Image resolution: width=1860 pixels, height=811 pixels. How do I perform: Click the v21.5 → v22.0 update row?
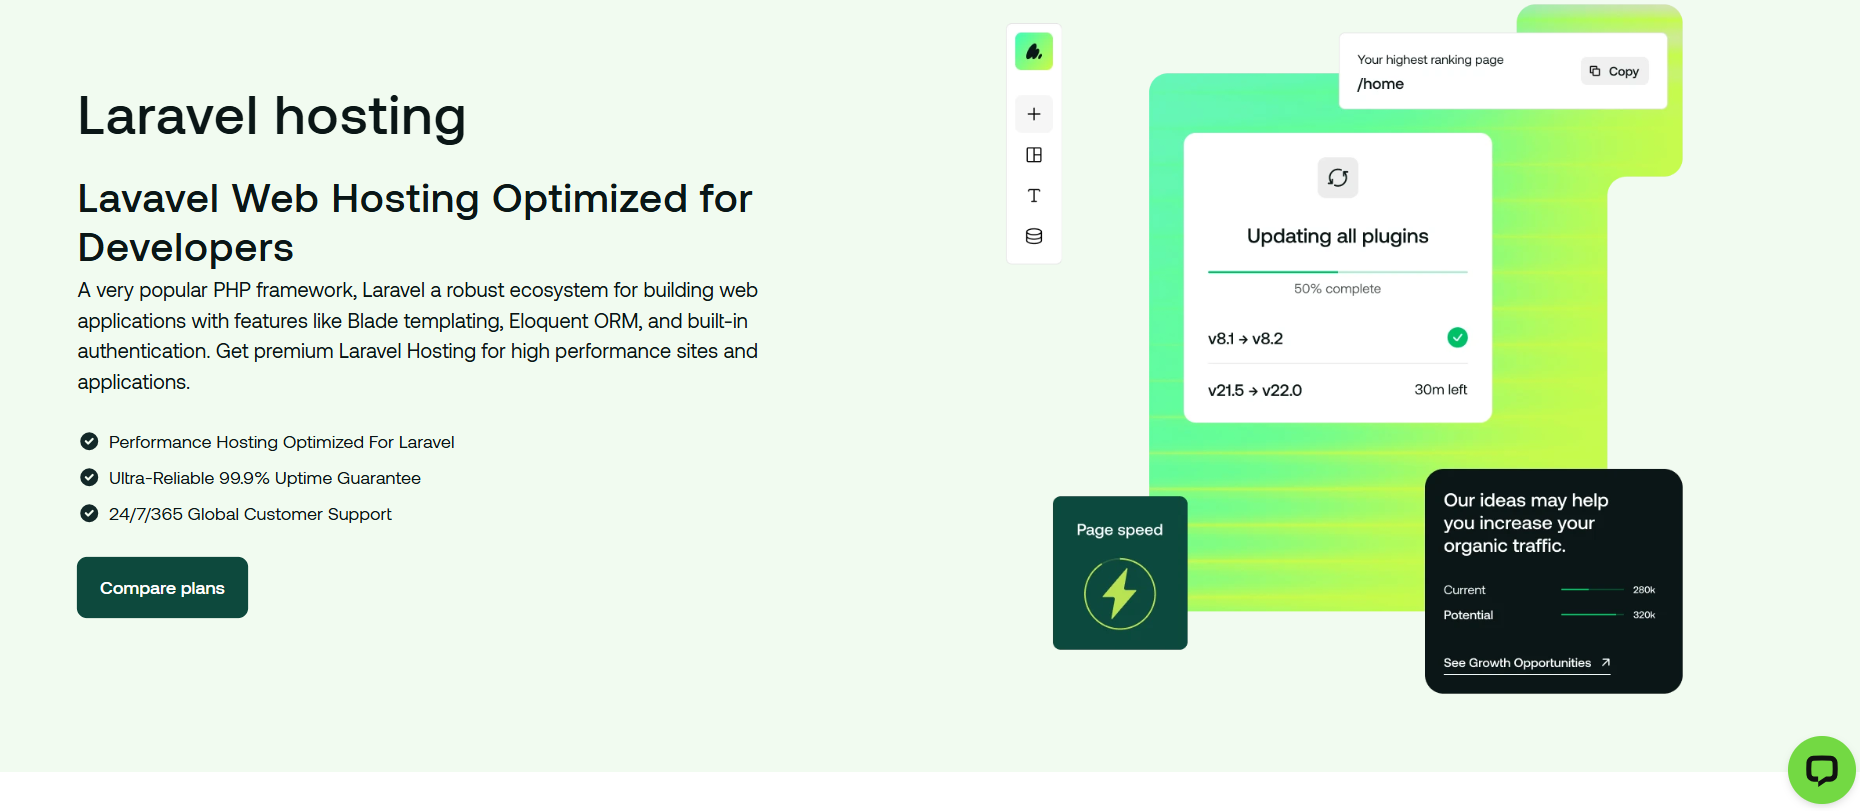pos(1338,390)
